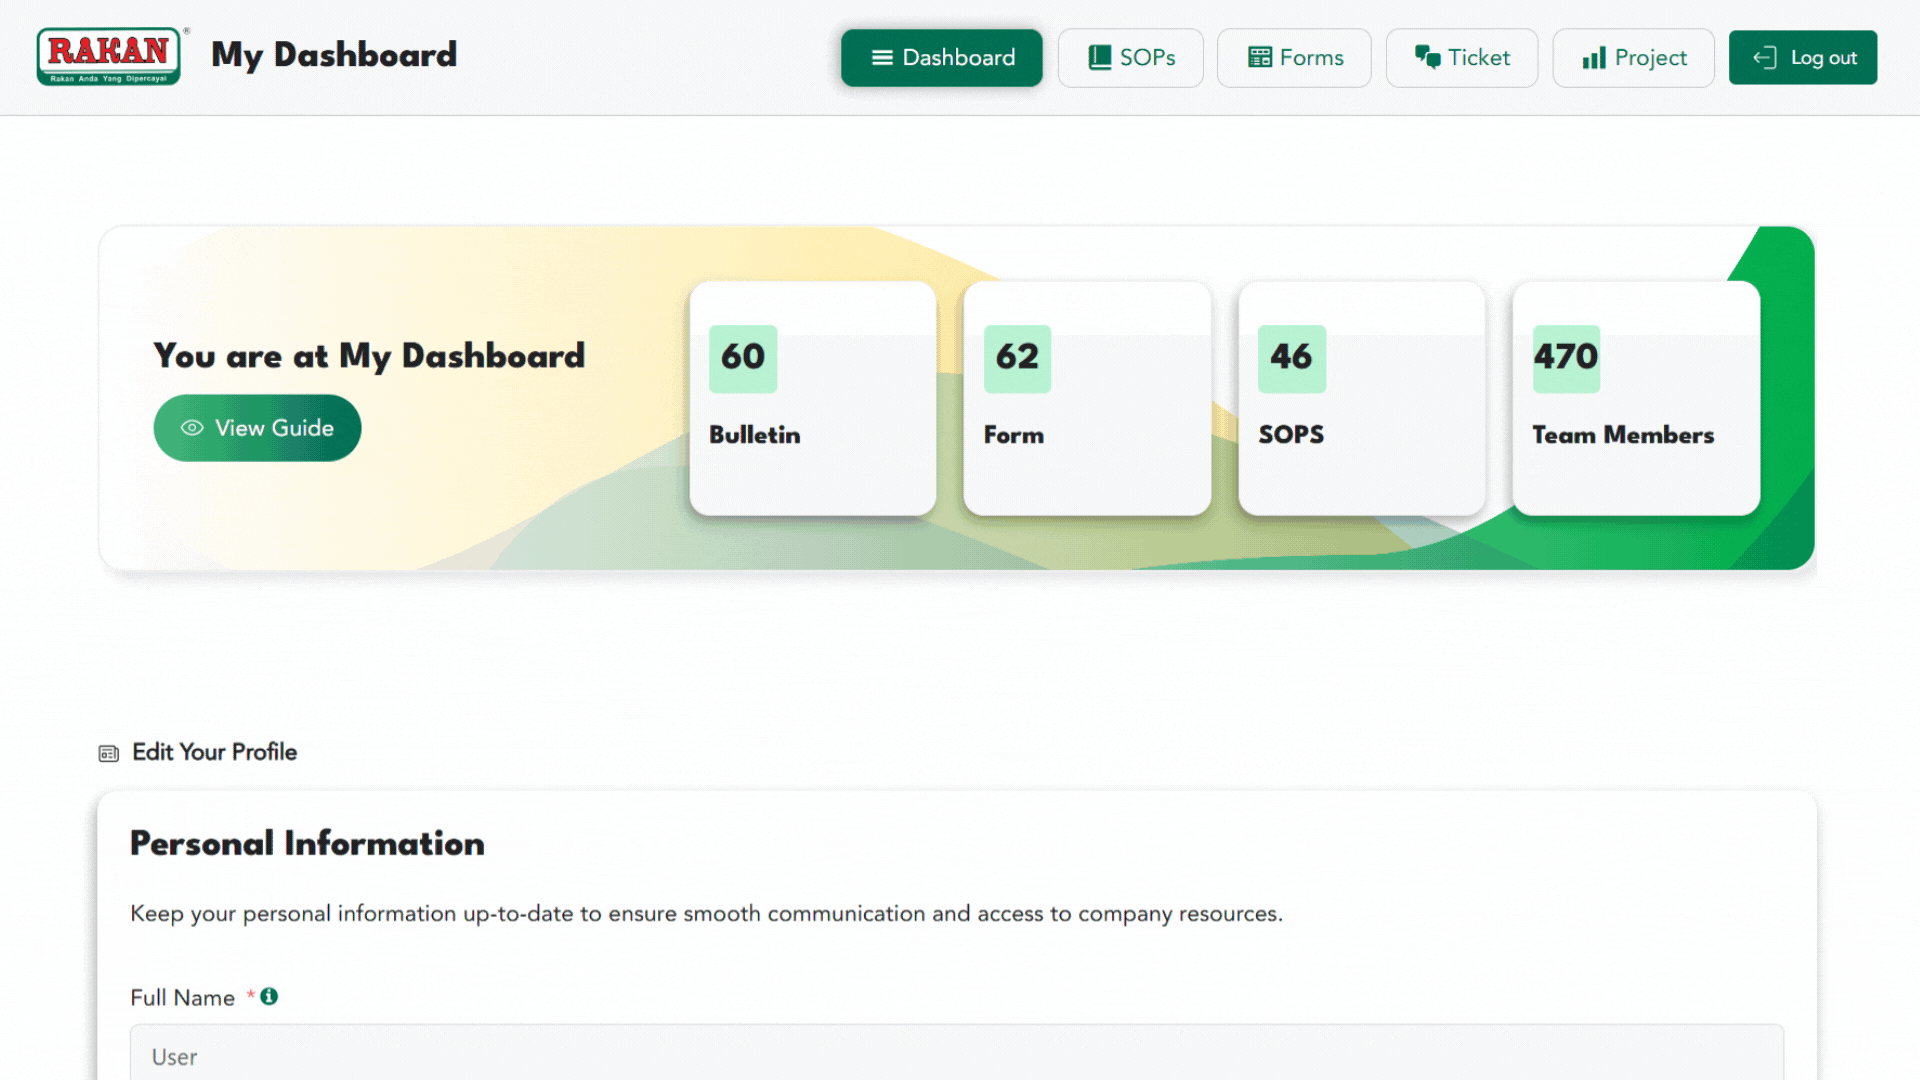Click the eye icon in View Guide
Viewport: 1920px width, 1080px height.
tap(192, 428)
